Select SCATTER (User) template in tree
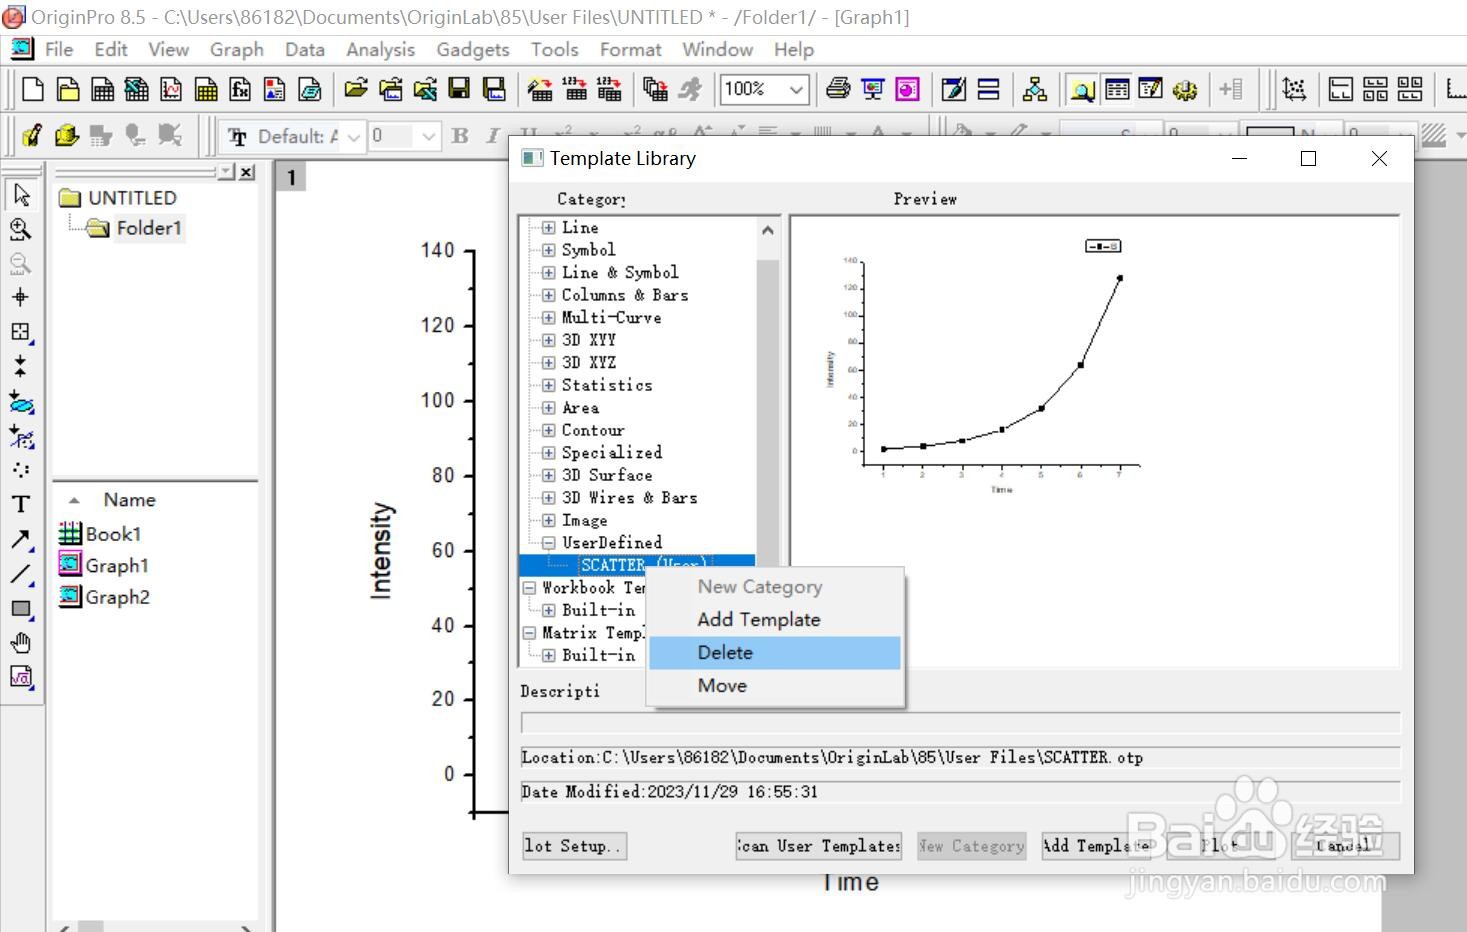 point(644,565)
